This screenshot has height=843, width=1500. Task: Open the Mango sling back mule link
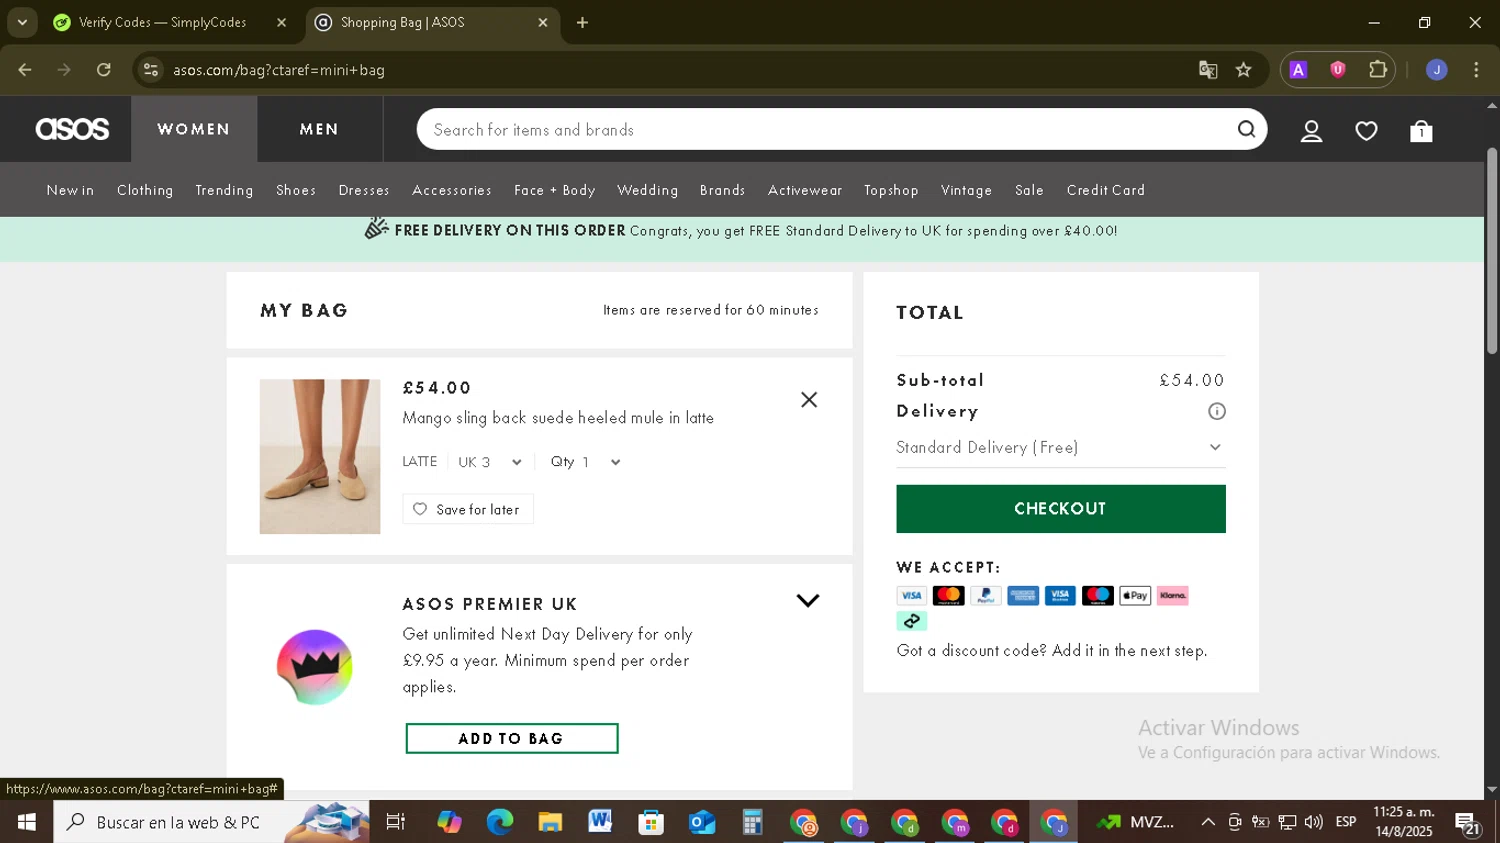(x=558, y=418)
